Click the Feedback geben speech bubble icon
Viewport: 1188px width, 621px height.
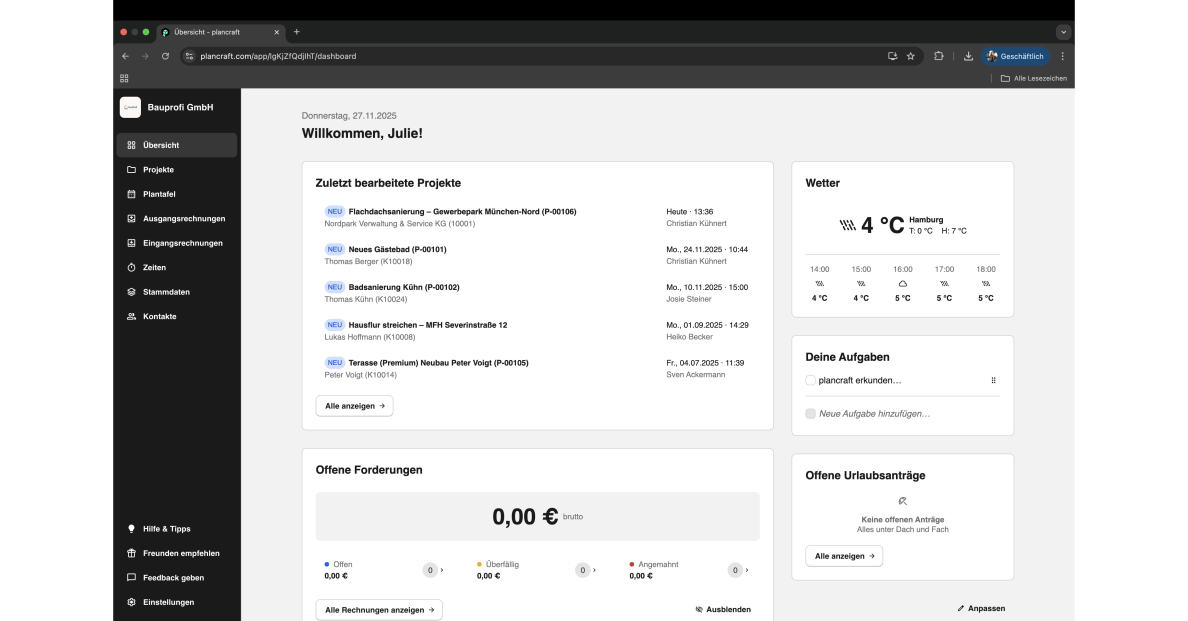coord(131,578)
